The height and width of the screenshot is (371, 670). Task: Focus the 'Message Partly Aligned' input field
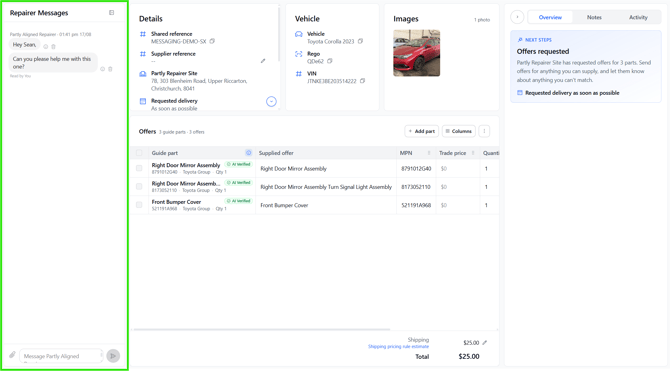tap(61, 356)
